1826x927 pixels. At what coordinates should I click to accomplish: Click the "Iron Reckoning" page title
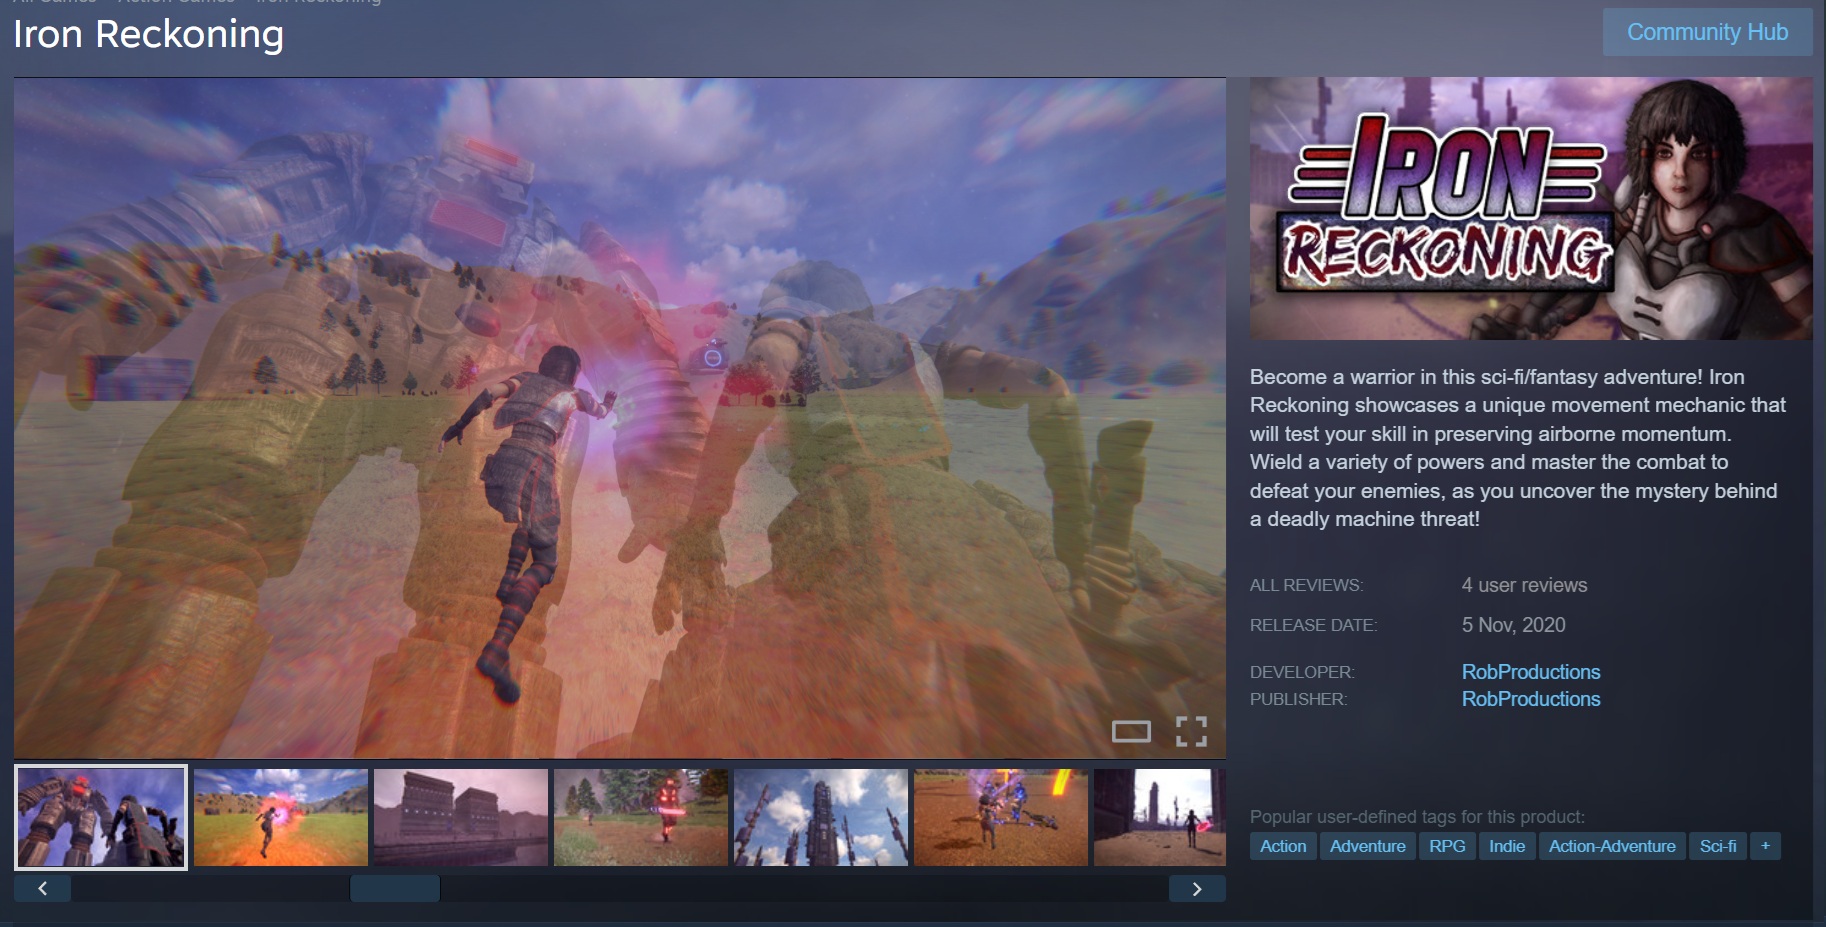point(148,34)
